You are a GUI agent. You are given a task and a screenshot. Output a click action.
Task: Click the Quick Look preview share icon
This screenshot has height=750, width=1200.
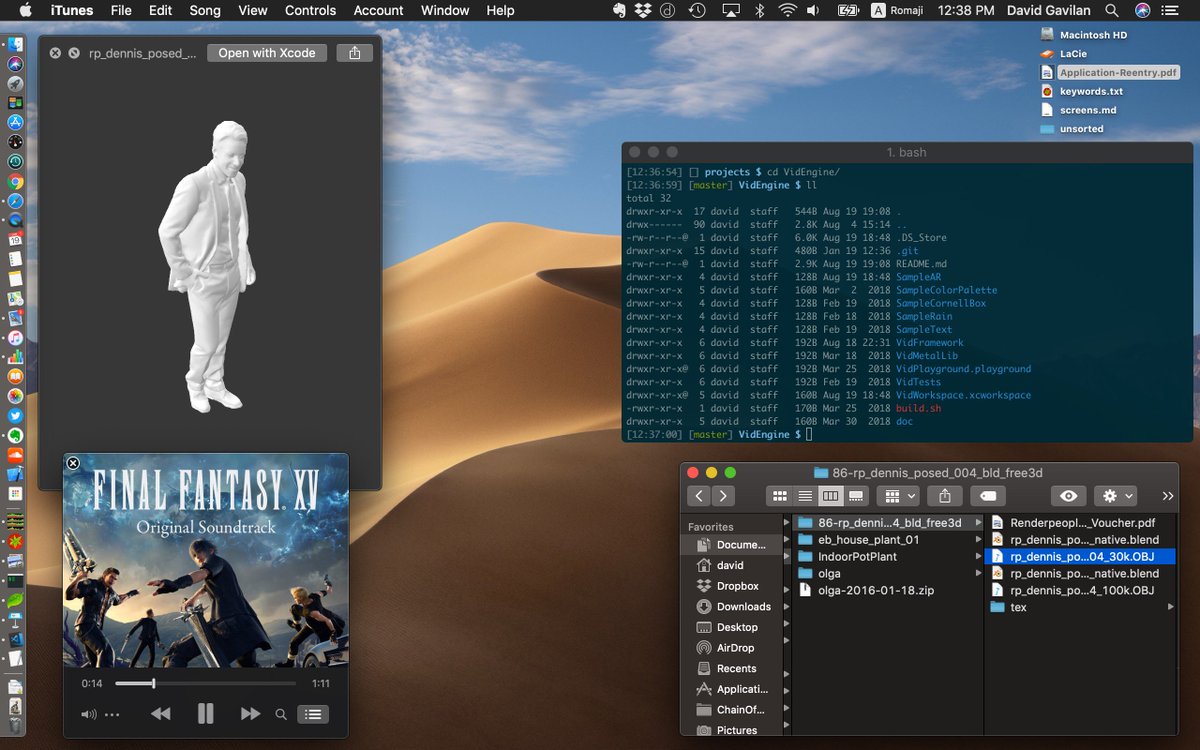(355, 53)
